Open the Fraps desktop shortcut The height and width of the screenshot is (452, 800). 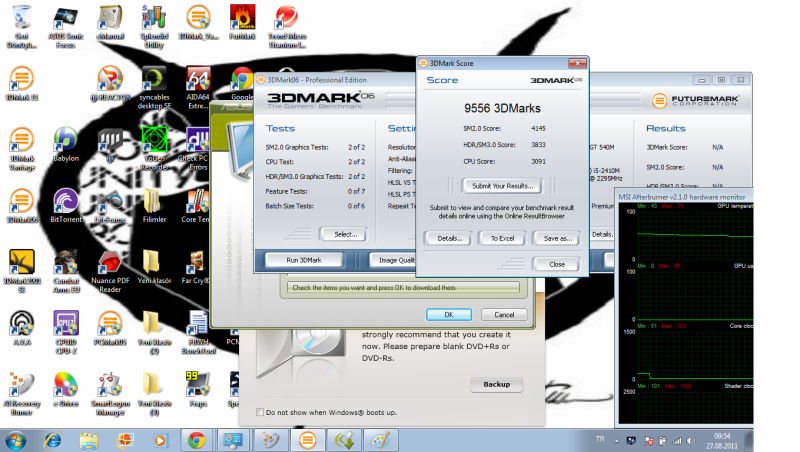click(198, 390)
